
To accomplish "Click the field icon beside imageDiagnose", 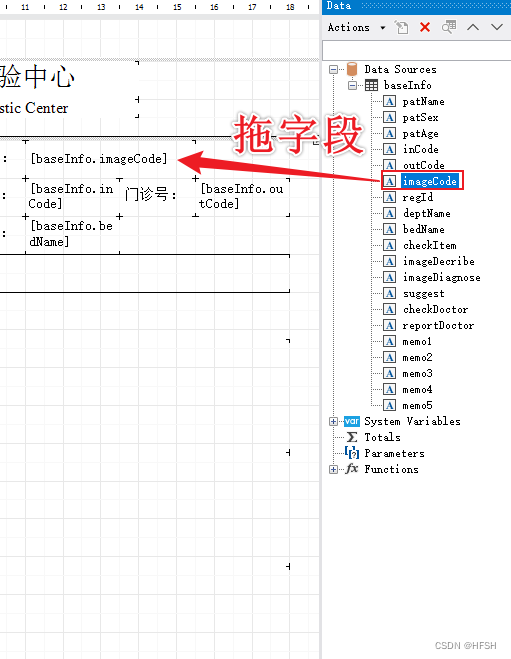I will 390,277.
